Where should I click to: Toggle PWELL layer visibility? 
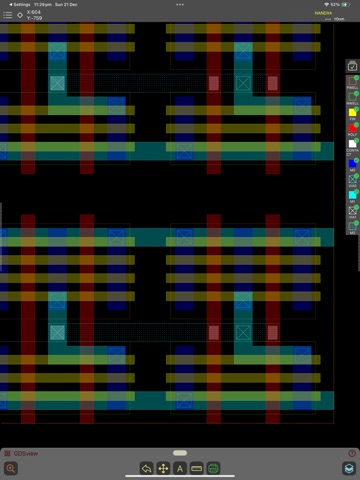(352, 82)
